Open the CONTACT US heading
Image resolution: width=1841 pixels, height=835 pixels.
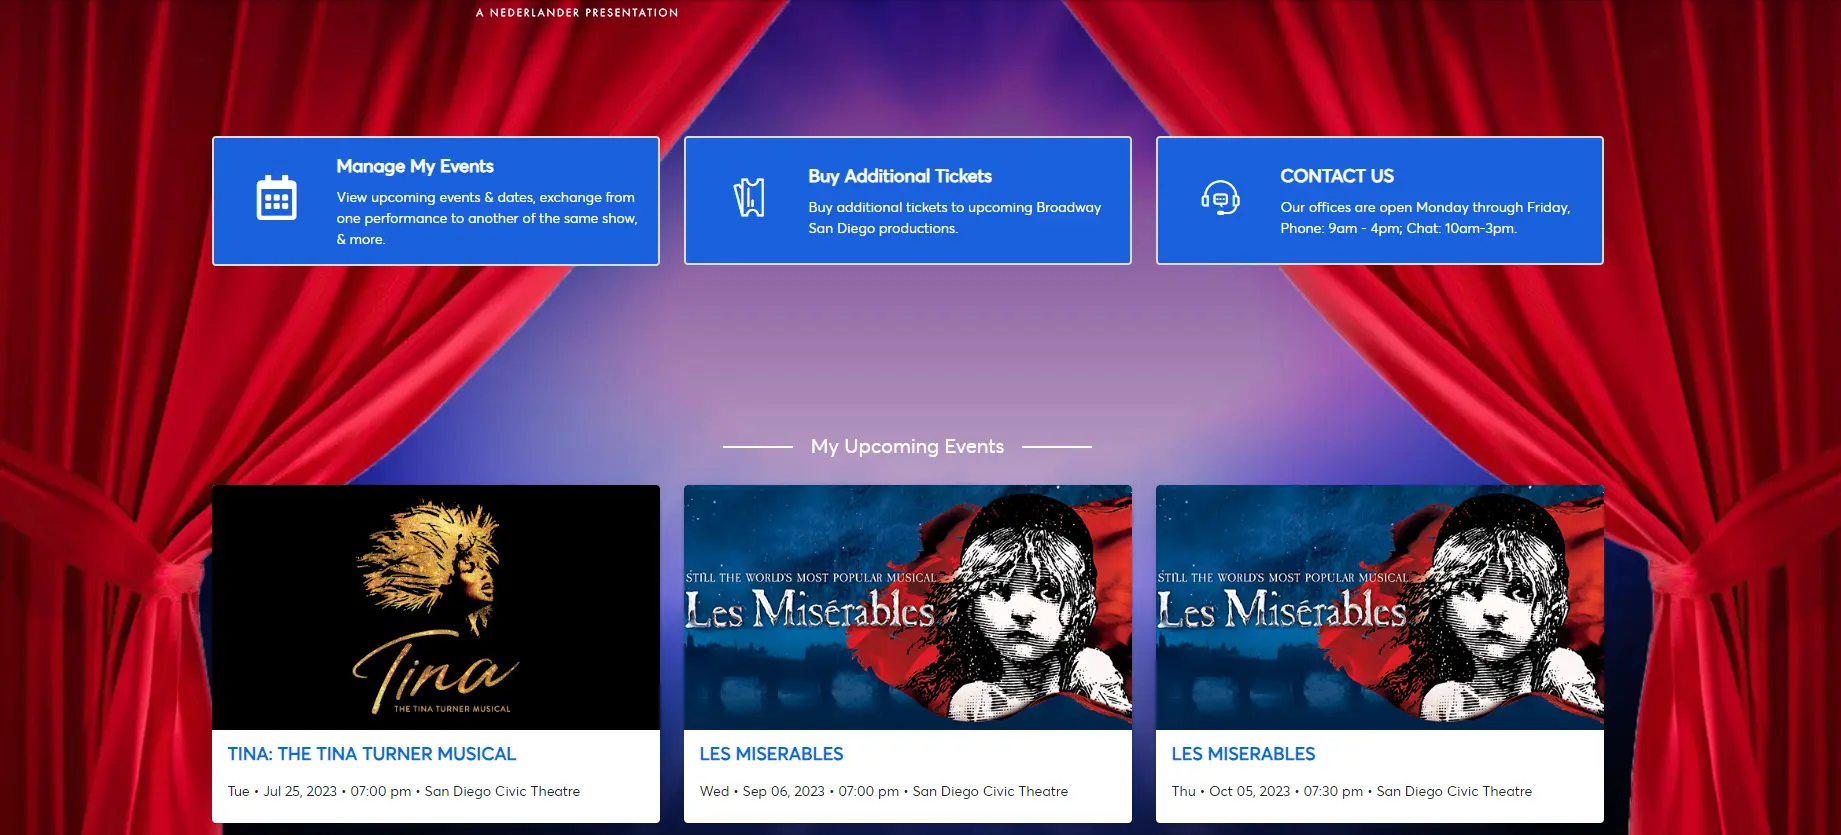[1336, 176]
